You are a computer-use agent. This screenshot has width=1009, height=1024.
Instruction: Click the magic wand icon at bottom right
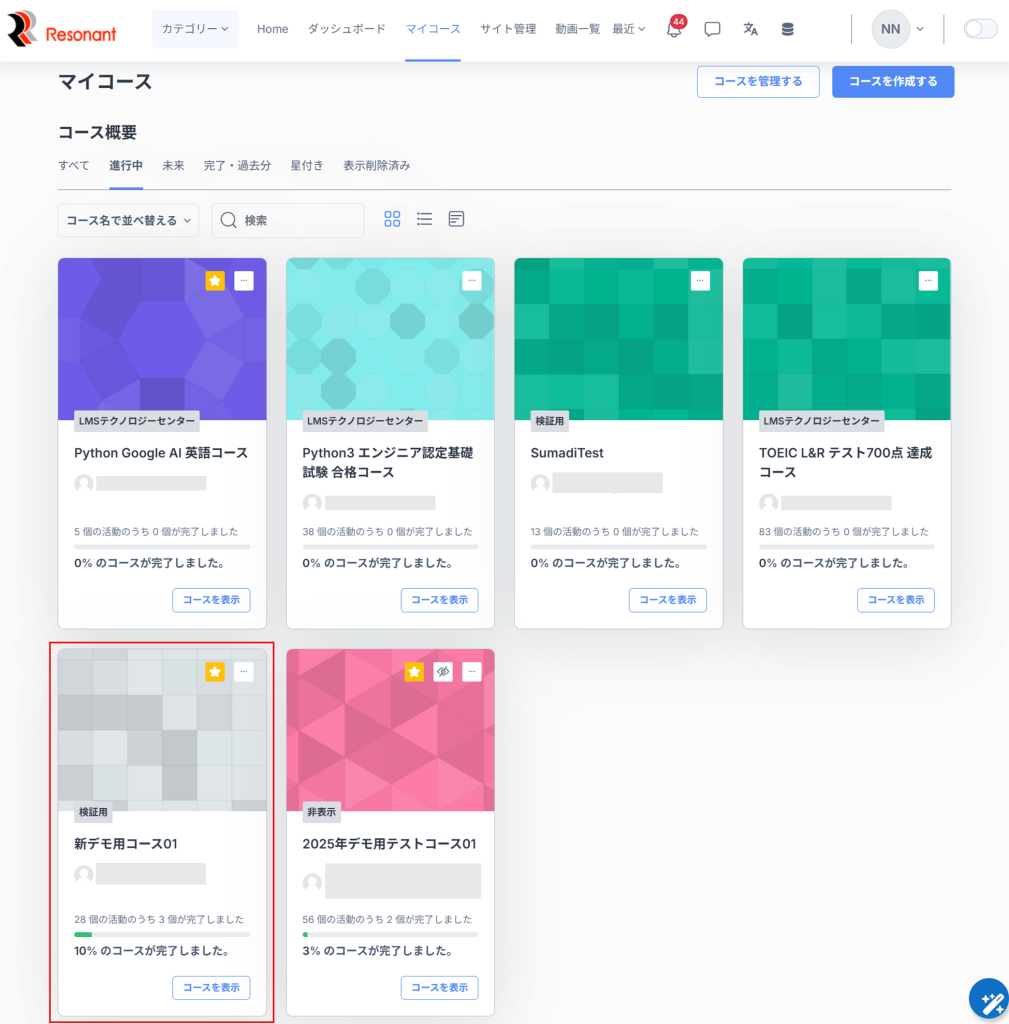click(x=988, y=998)
